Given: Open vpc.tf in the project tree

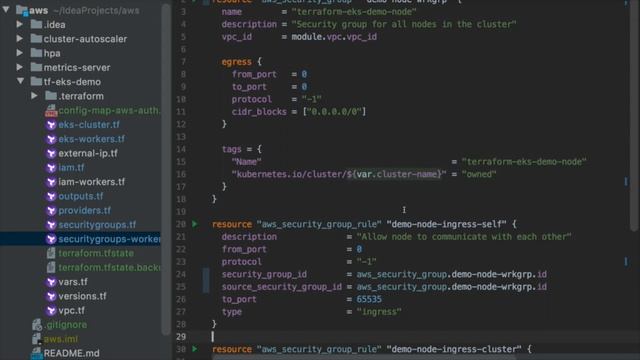Looking at the screenshot, I should click(x=71, y=311).
